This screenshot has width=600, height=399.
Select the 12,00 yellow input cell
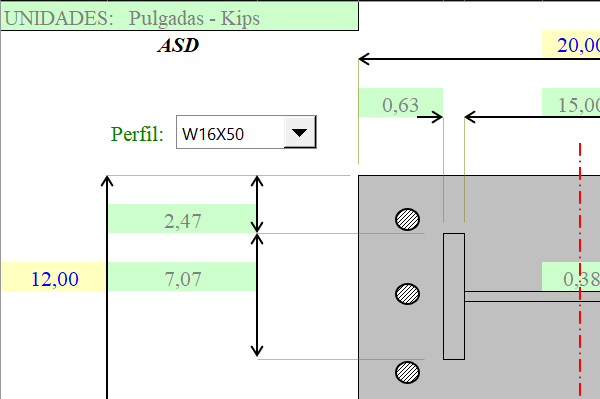click(54, 277)
